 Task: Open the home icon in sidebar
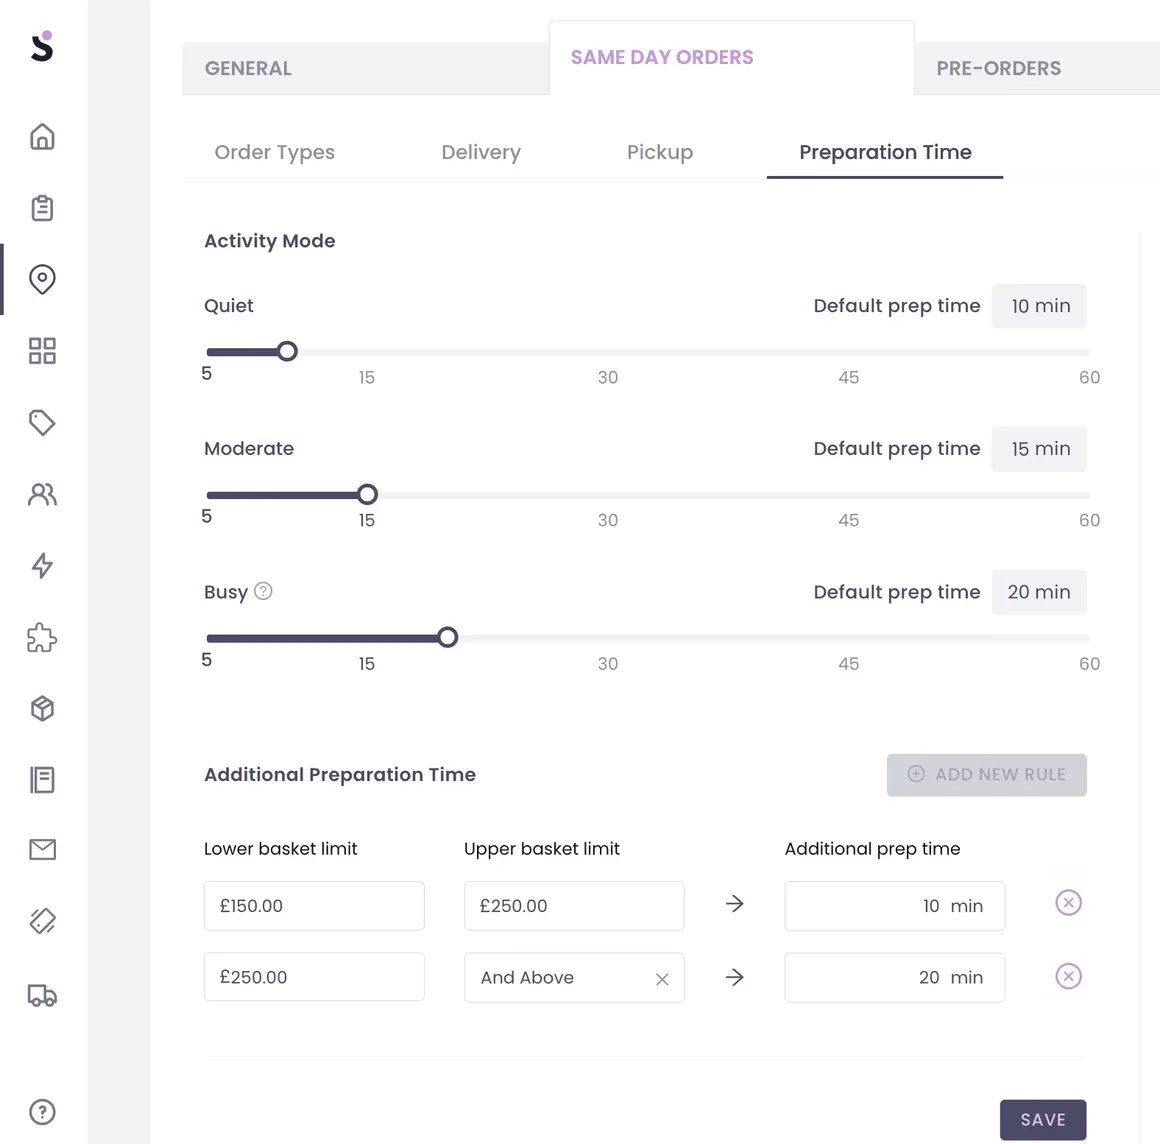point(42,137)
